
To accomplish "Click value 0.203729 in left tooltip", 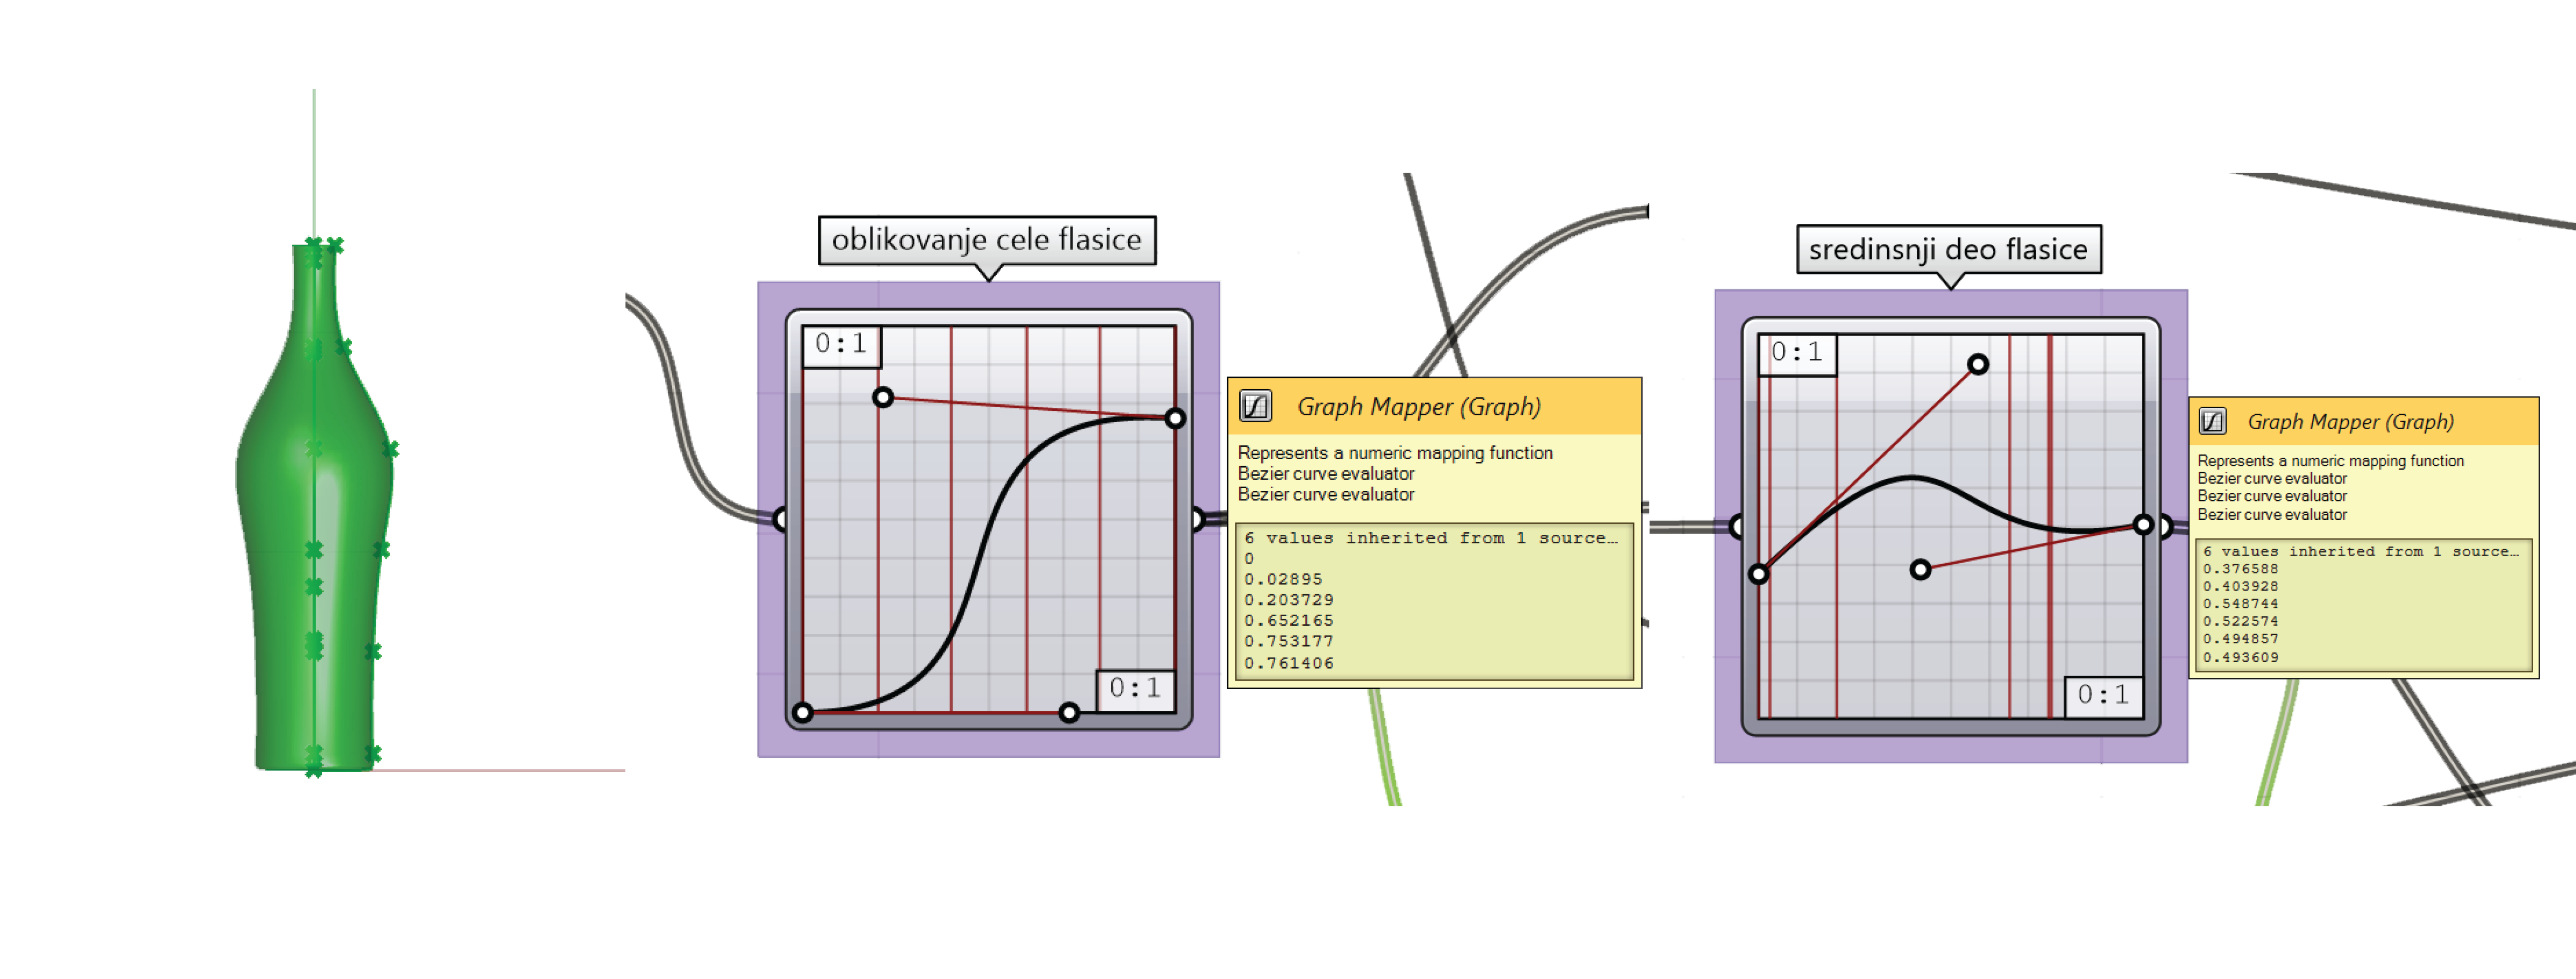I will 1289,600.
